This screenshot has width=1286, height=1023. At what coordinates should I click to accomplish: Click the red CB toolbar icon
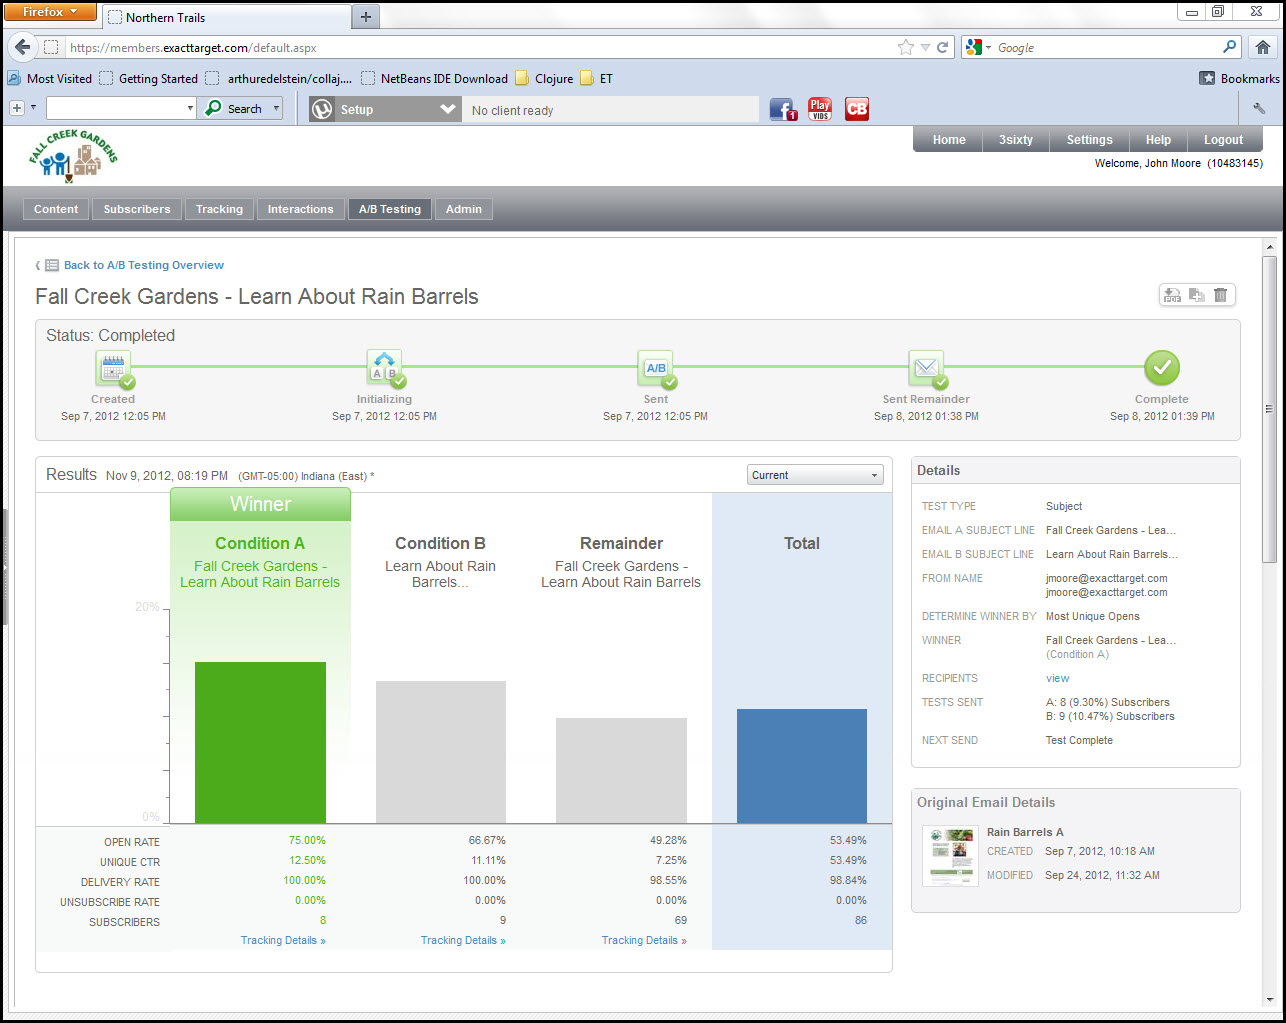point(857,109)
